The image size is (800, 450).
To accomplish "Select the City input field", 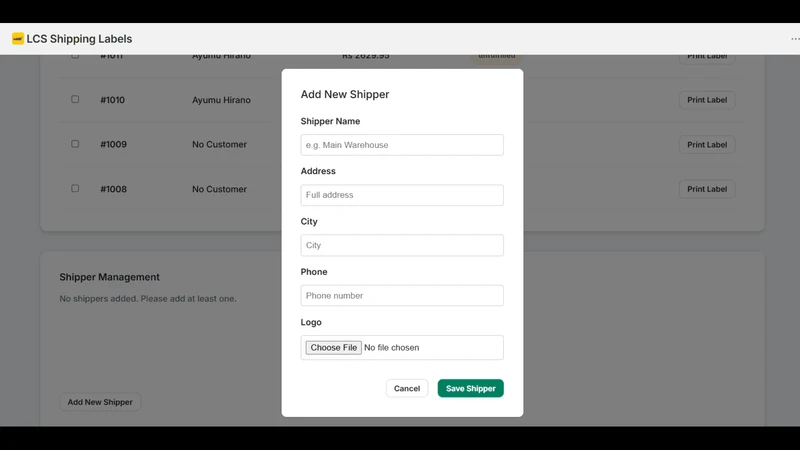I will pos(402,245).
